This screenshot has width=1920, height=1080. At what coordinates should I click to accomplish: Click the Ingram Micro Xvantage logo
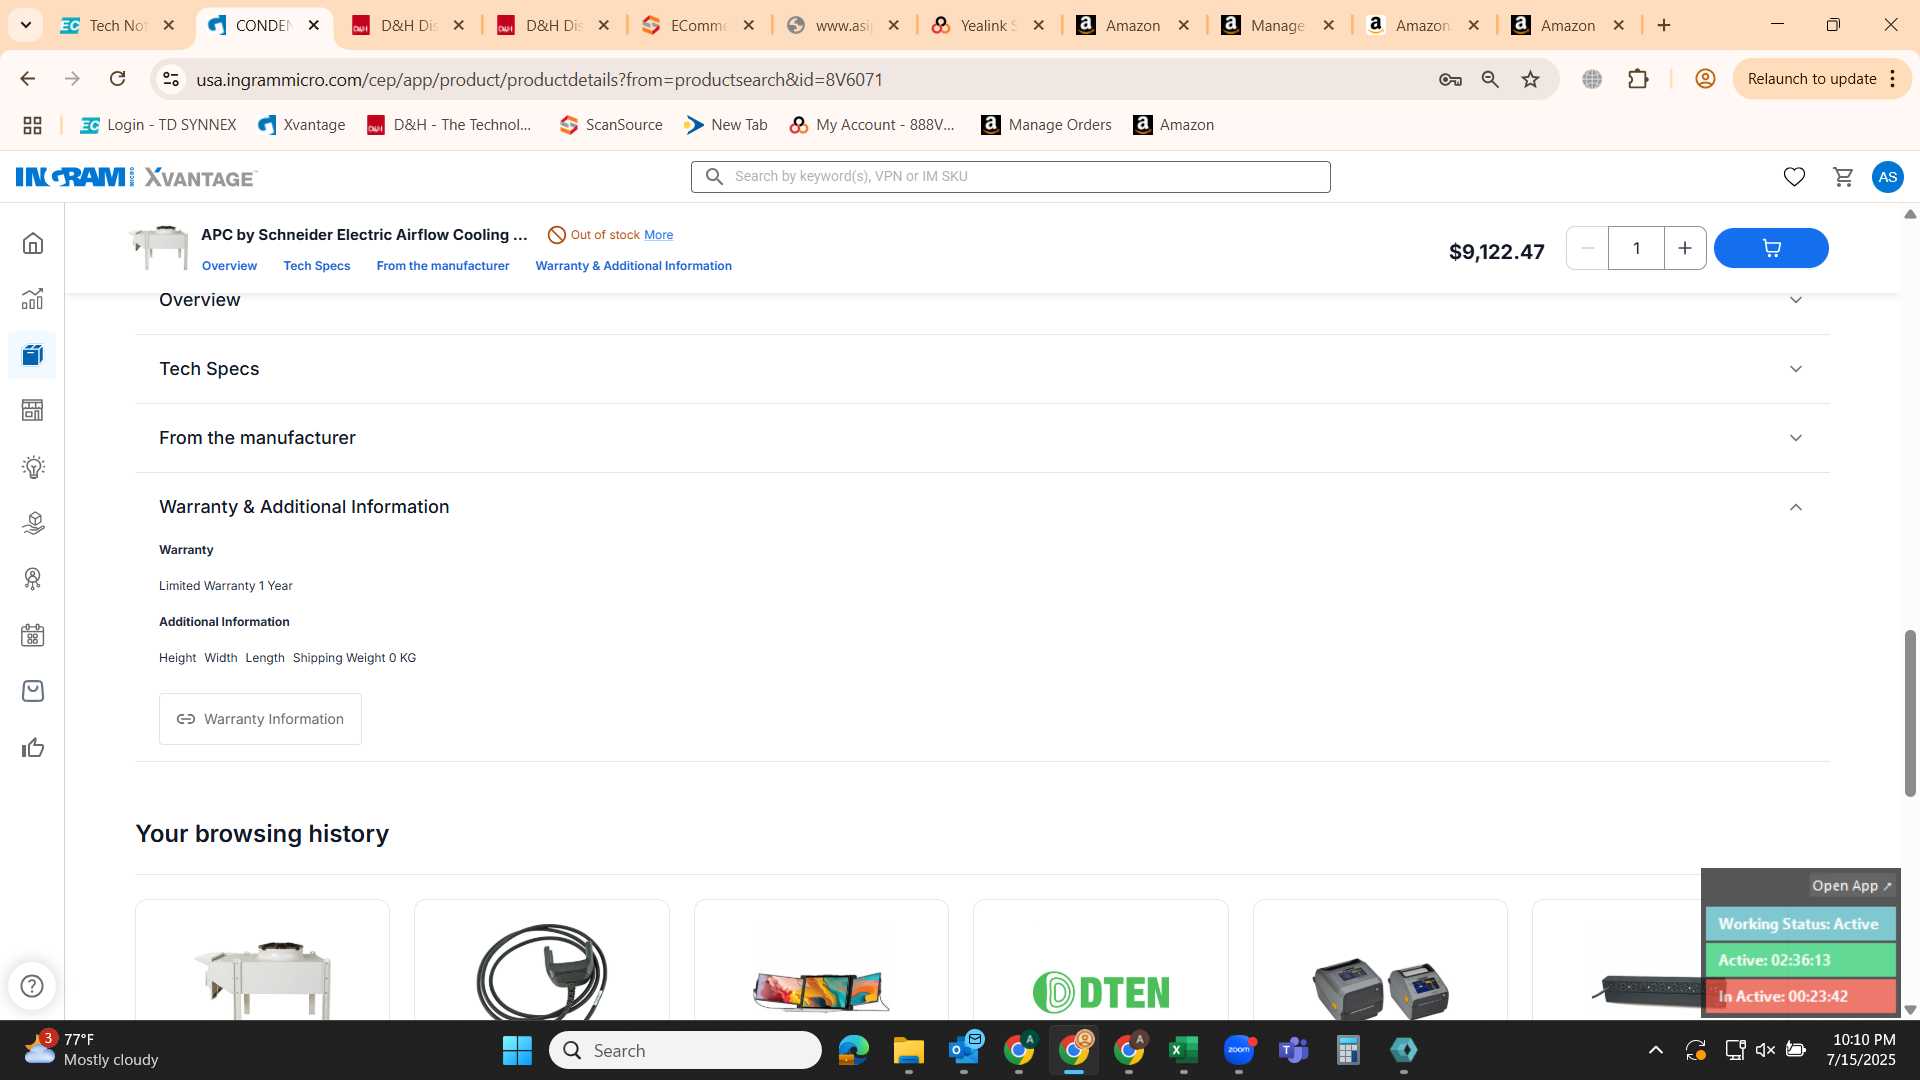pyautogui.click(x=136, y=177)
